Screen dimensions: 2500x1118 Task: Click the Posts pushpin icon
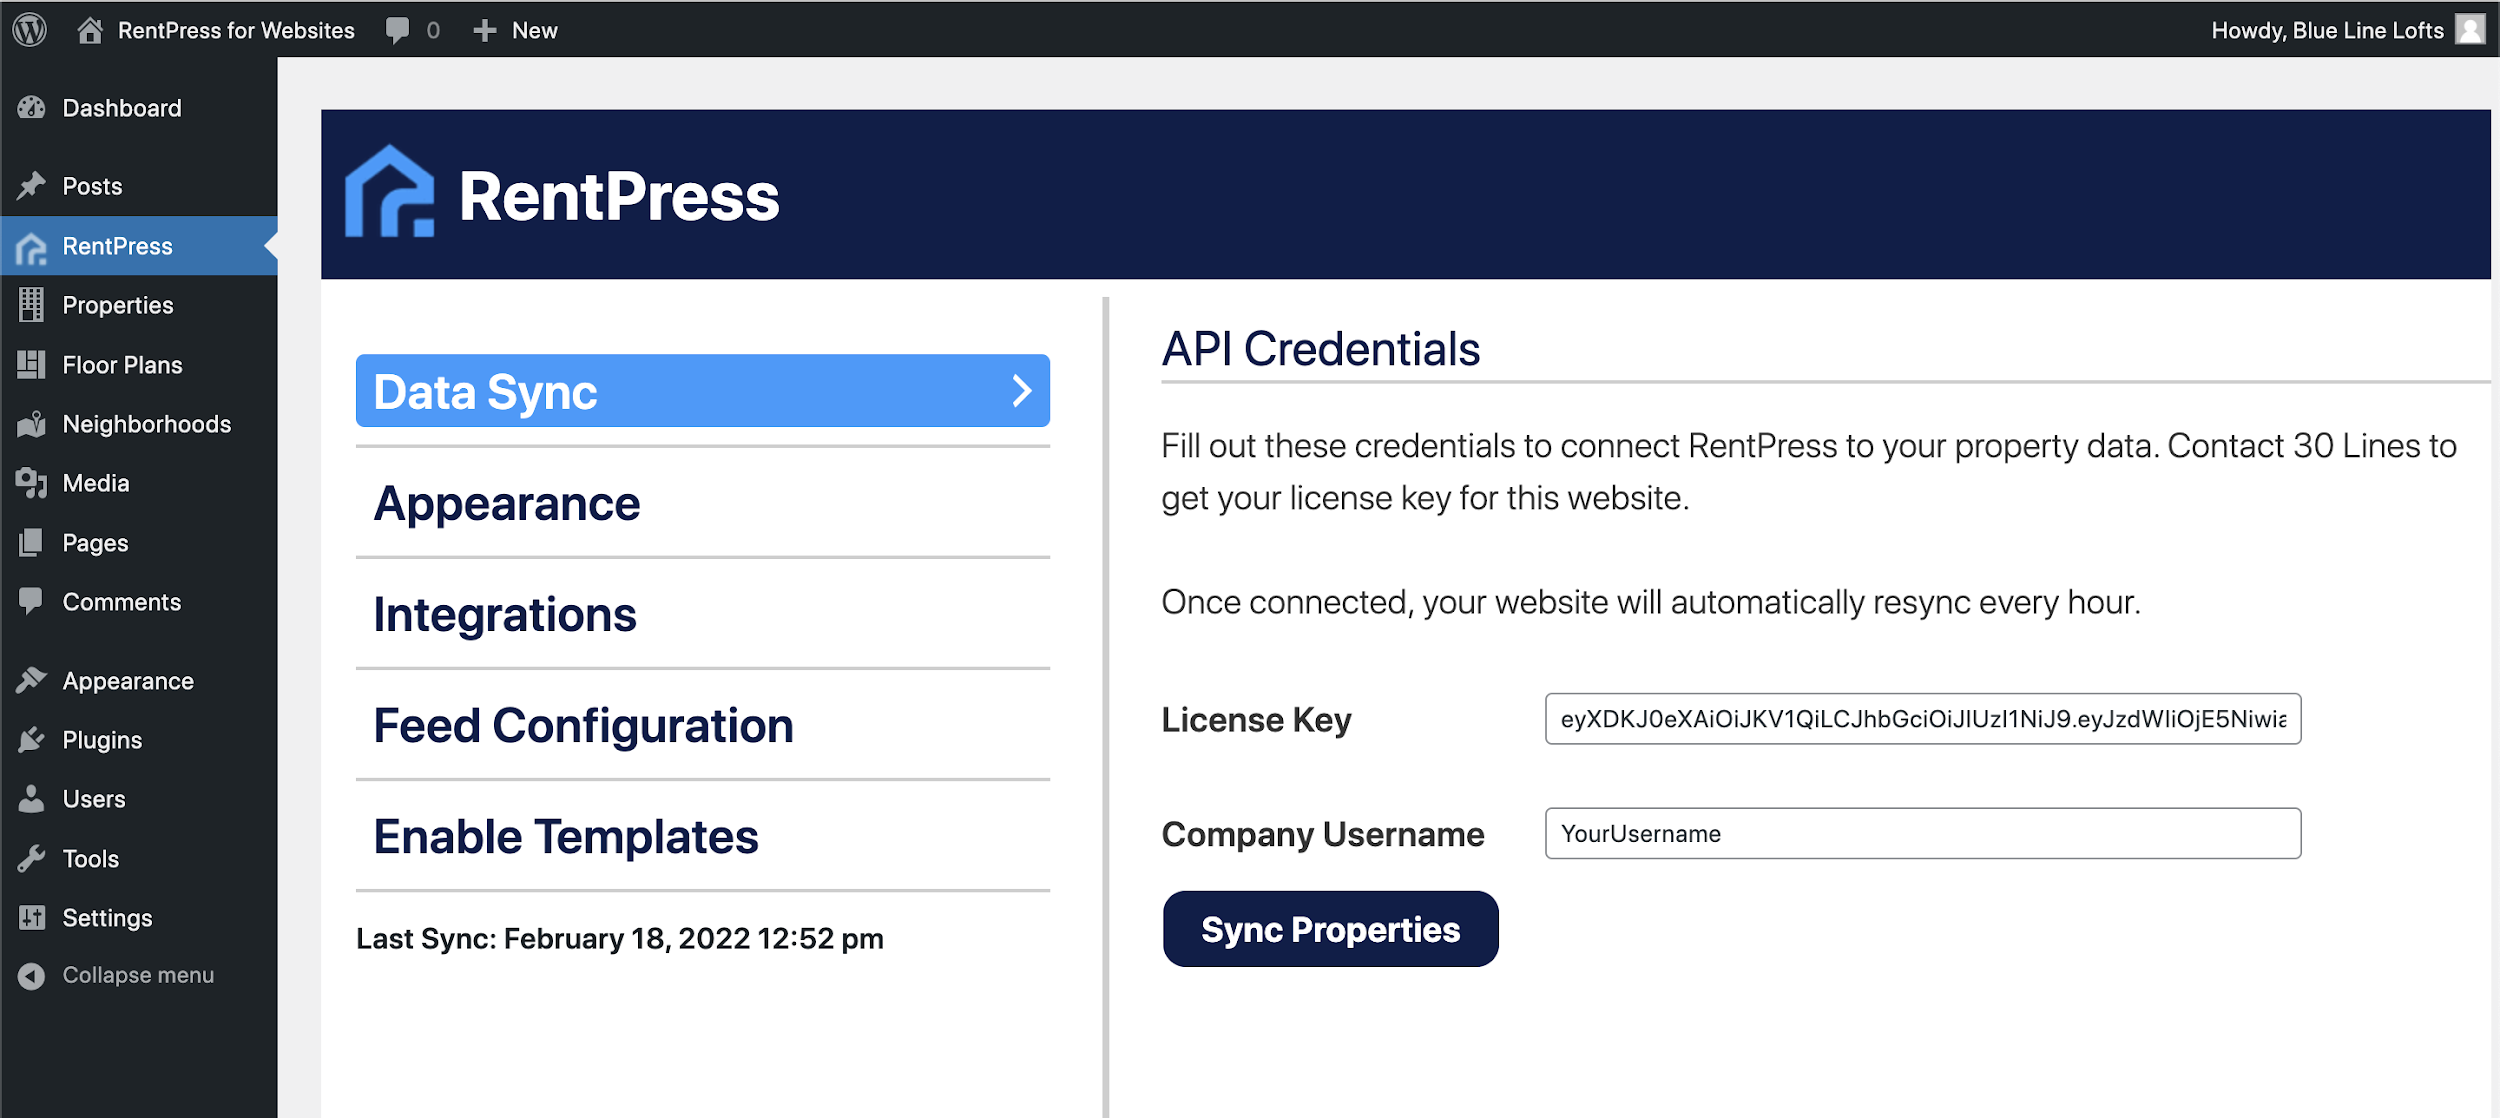32,186
